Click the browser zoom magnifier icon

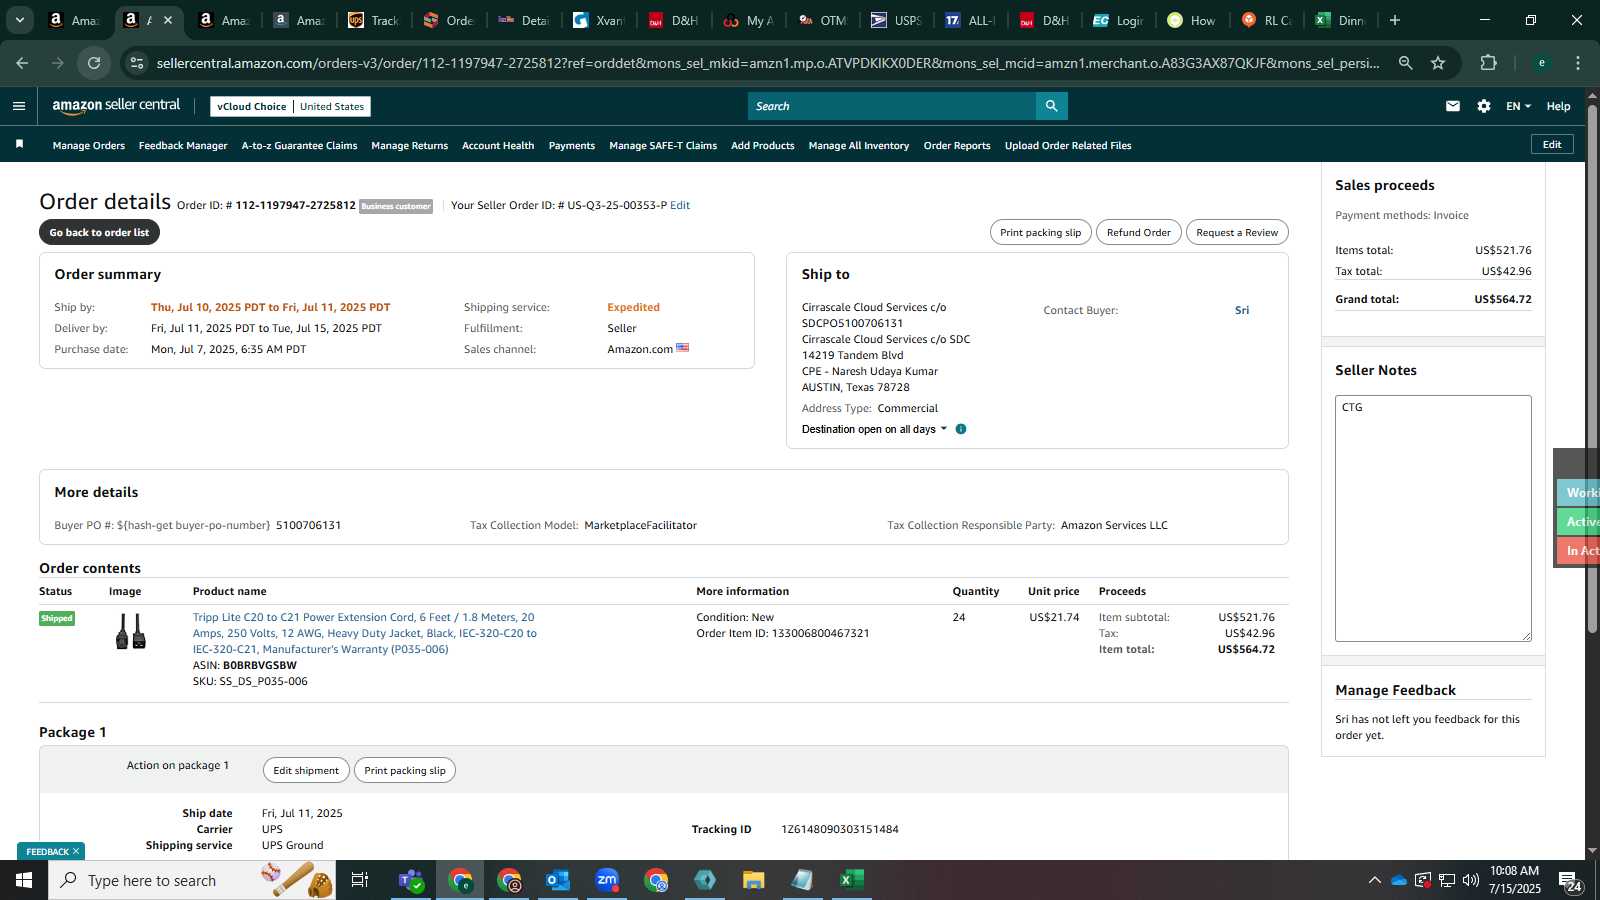point(1405,63)
